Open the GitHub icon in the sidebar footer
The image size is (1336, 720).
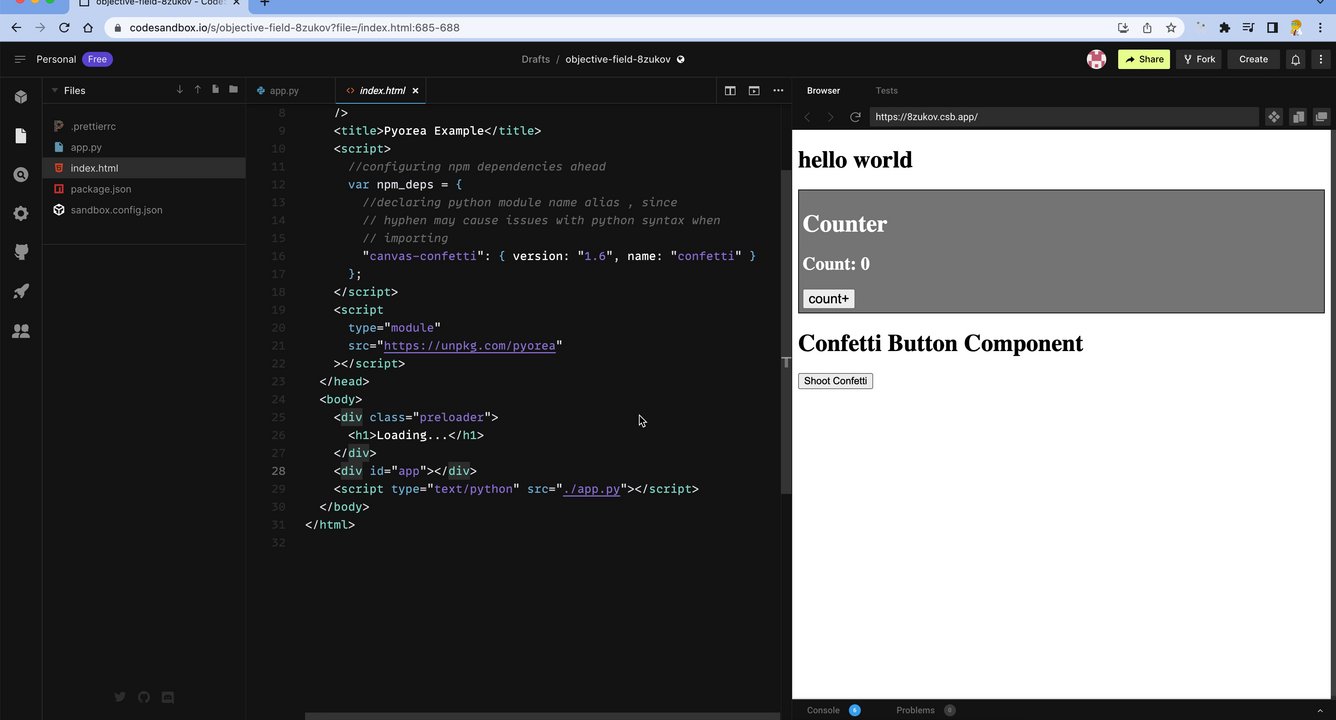pyautogui.click(x=144, y=697)
